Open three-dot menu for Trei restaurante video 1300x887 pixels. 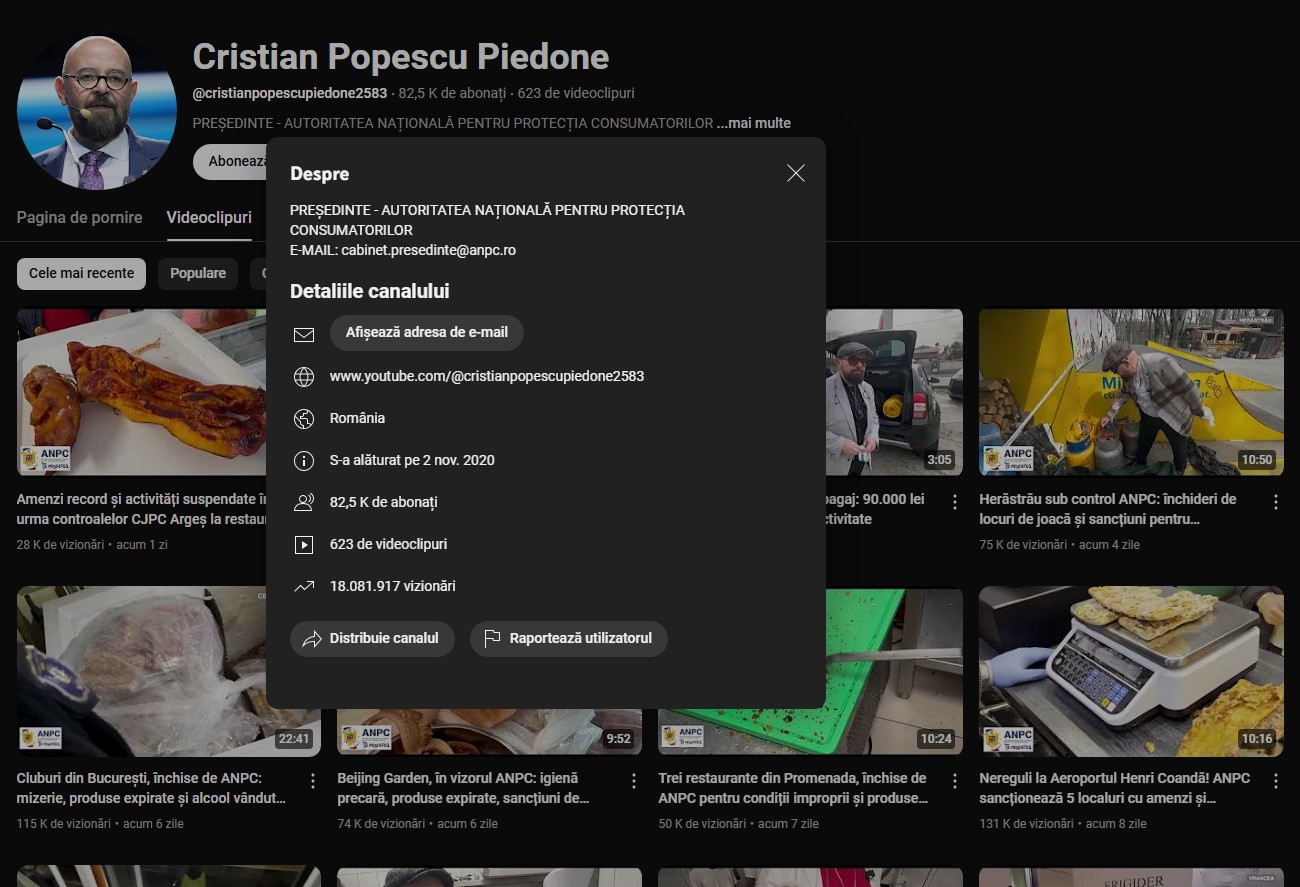pos(954,781)
